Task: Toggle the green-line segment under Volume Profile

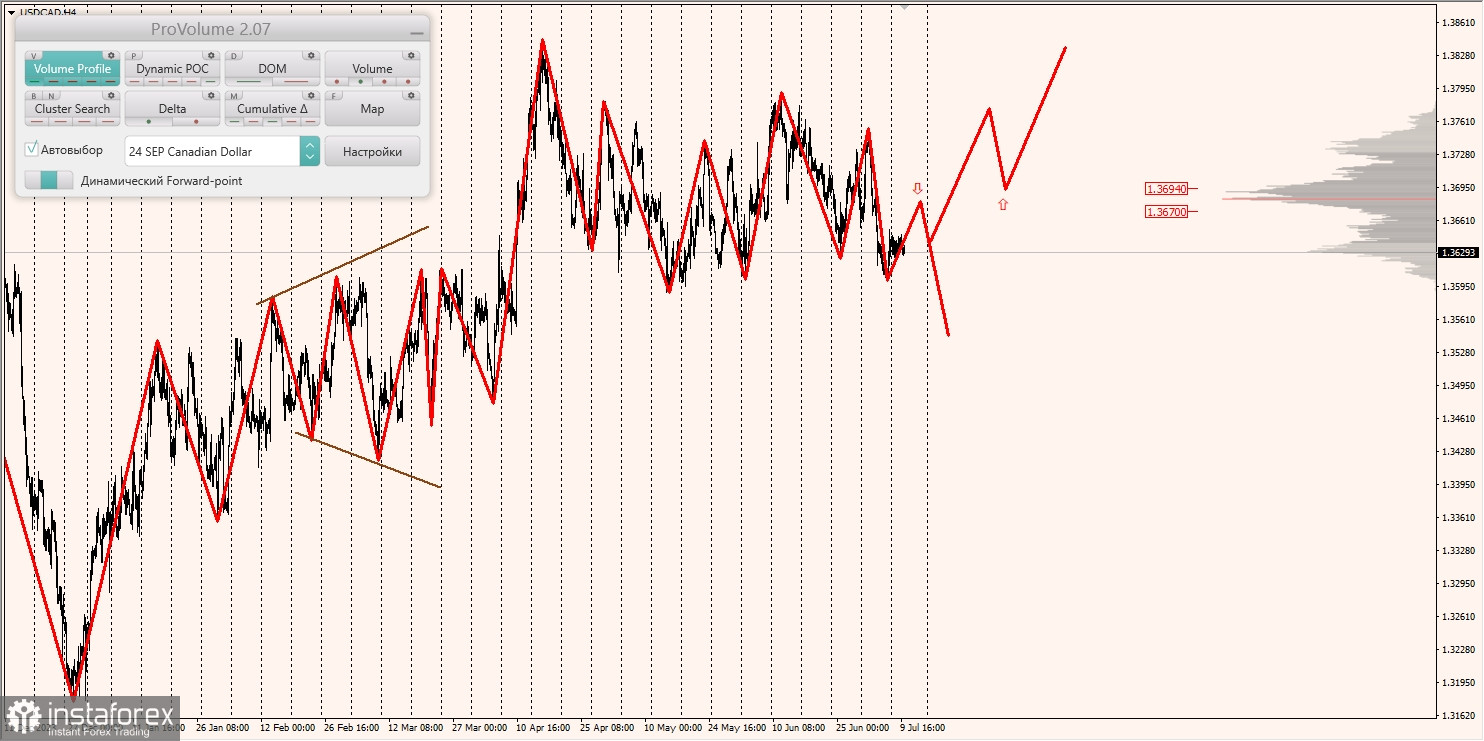Action: [35, 81]
